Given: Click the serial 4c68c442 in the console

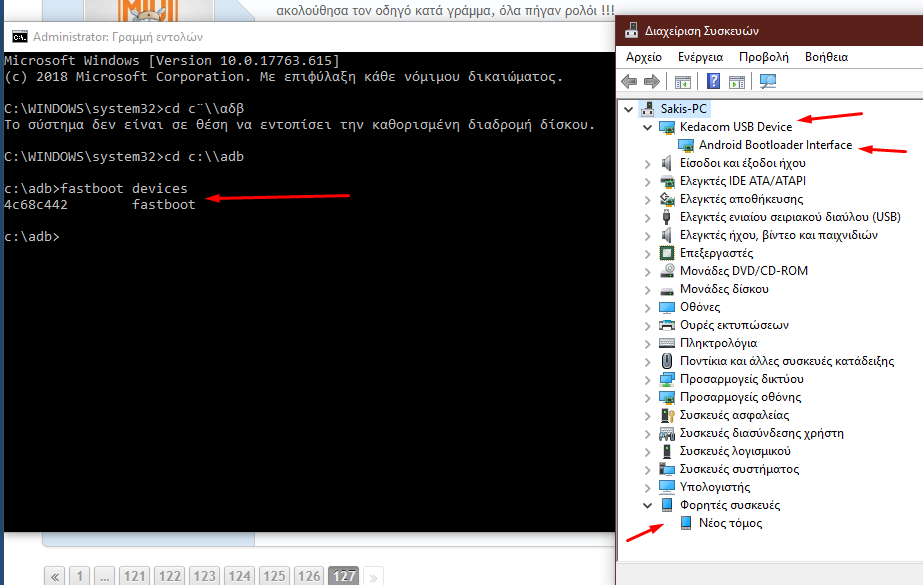Looking at the screenshot, I should (36, 205).
